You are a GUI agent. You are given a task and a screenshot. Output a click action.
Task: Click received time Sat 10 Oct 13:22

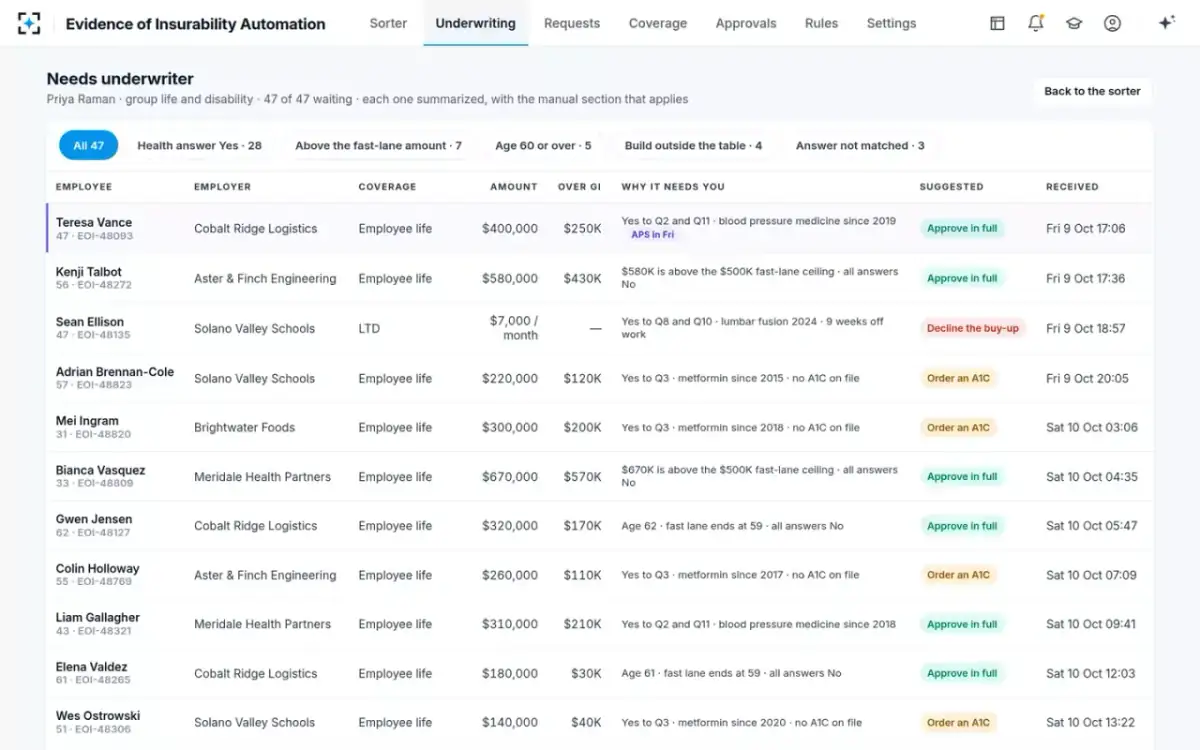1091,722
